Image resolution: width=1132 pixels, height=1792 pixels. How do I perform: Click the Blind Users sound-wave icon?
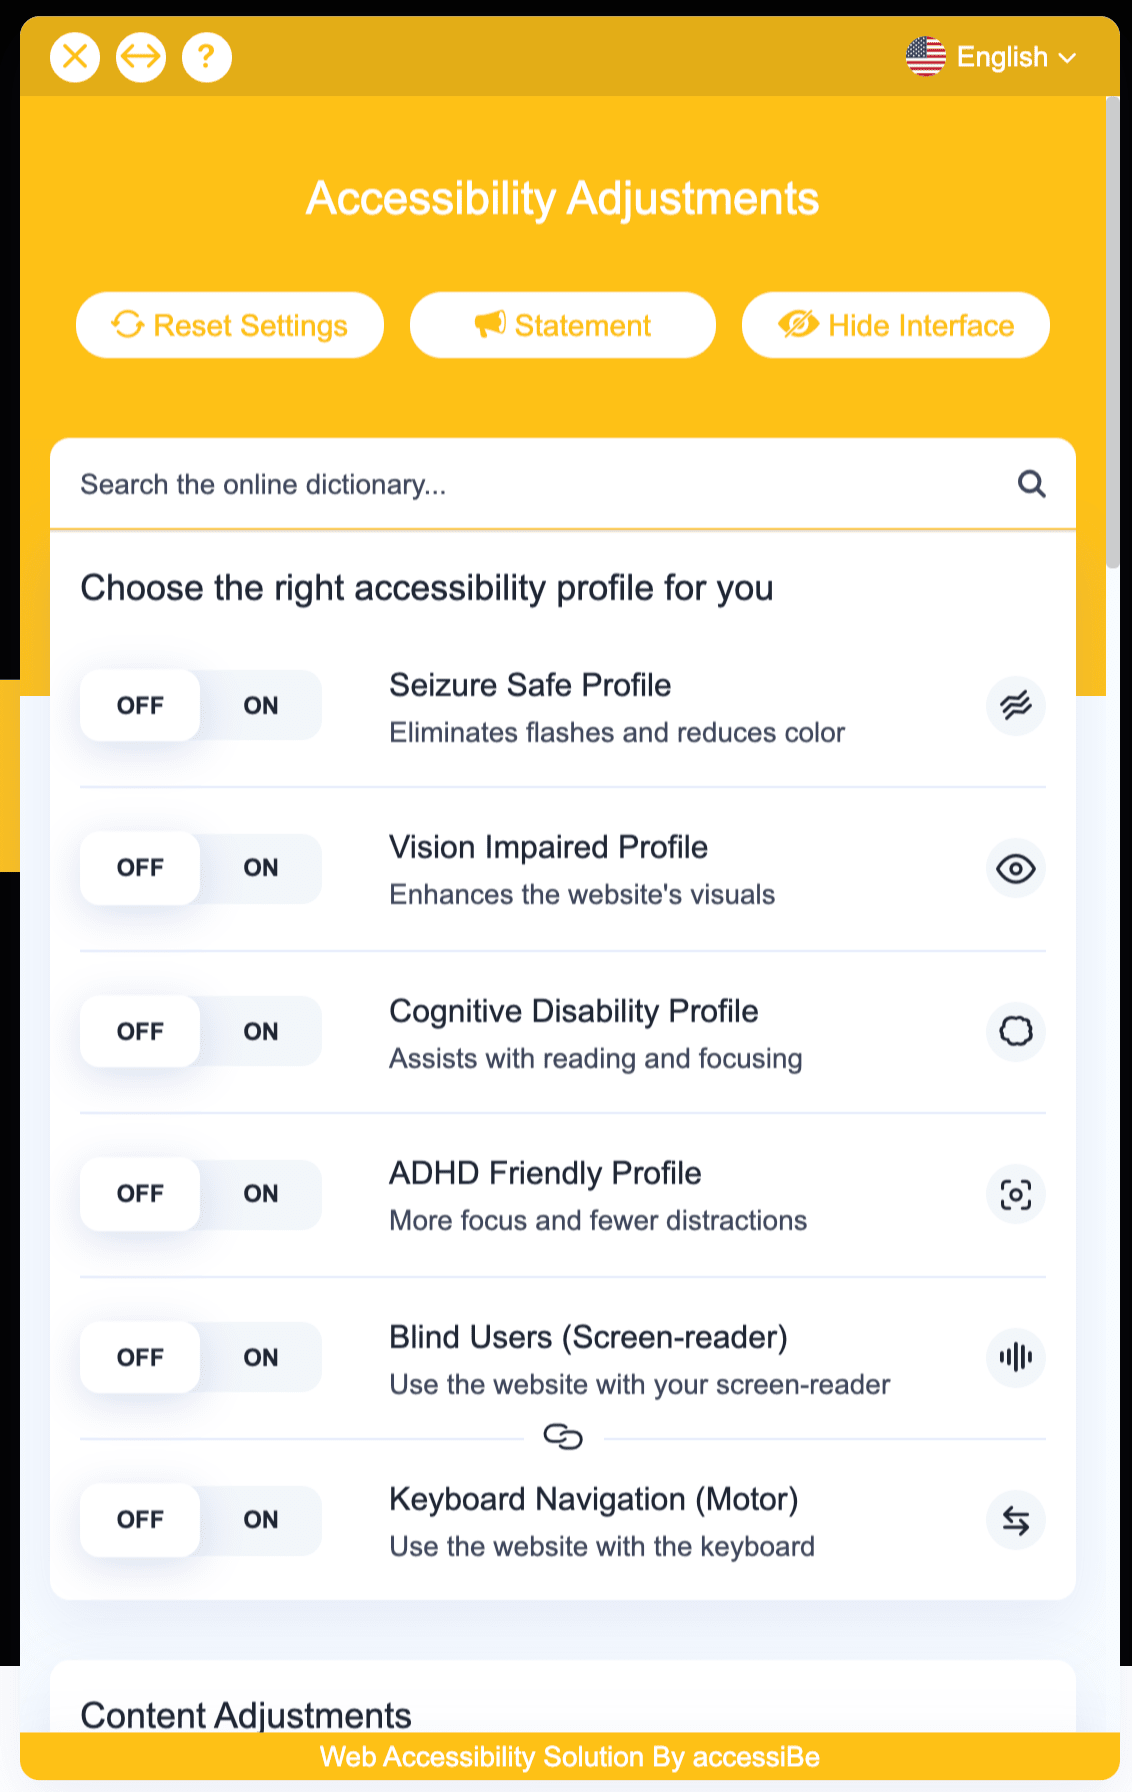[x=1016, y=1357]
